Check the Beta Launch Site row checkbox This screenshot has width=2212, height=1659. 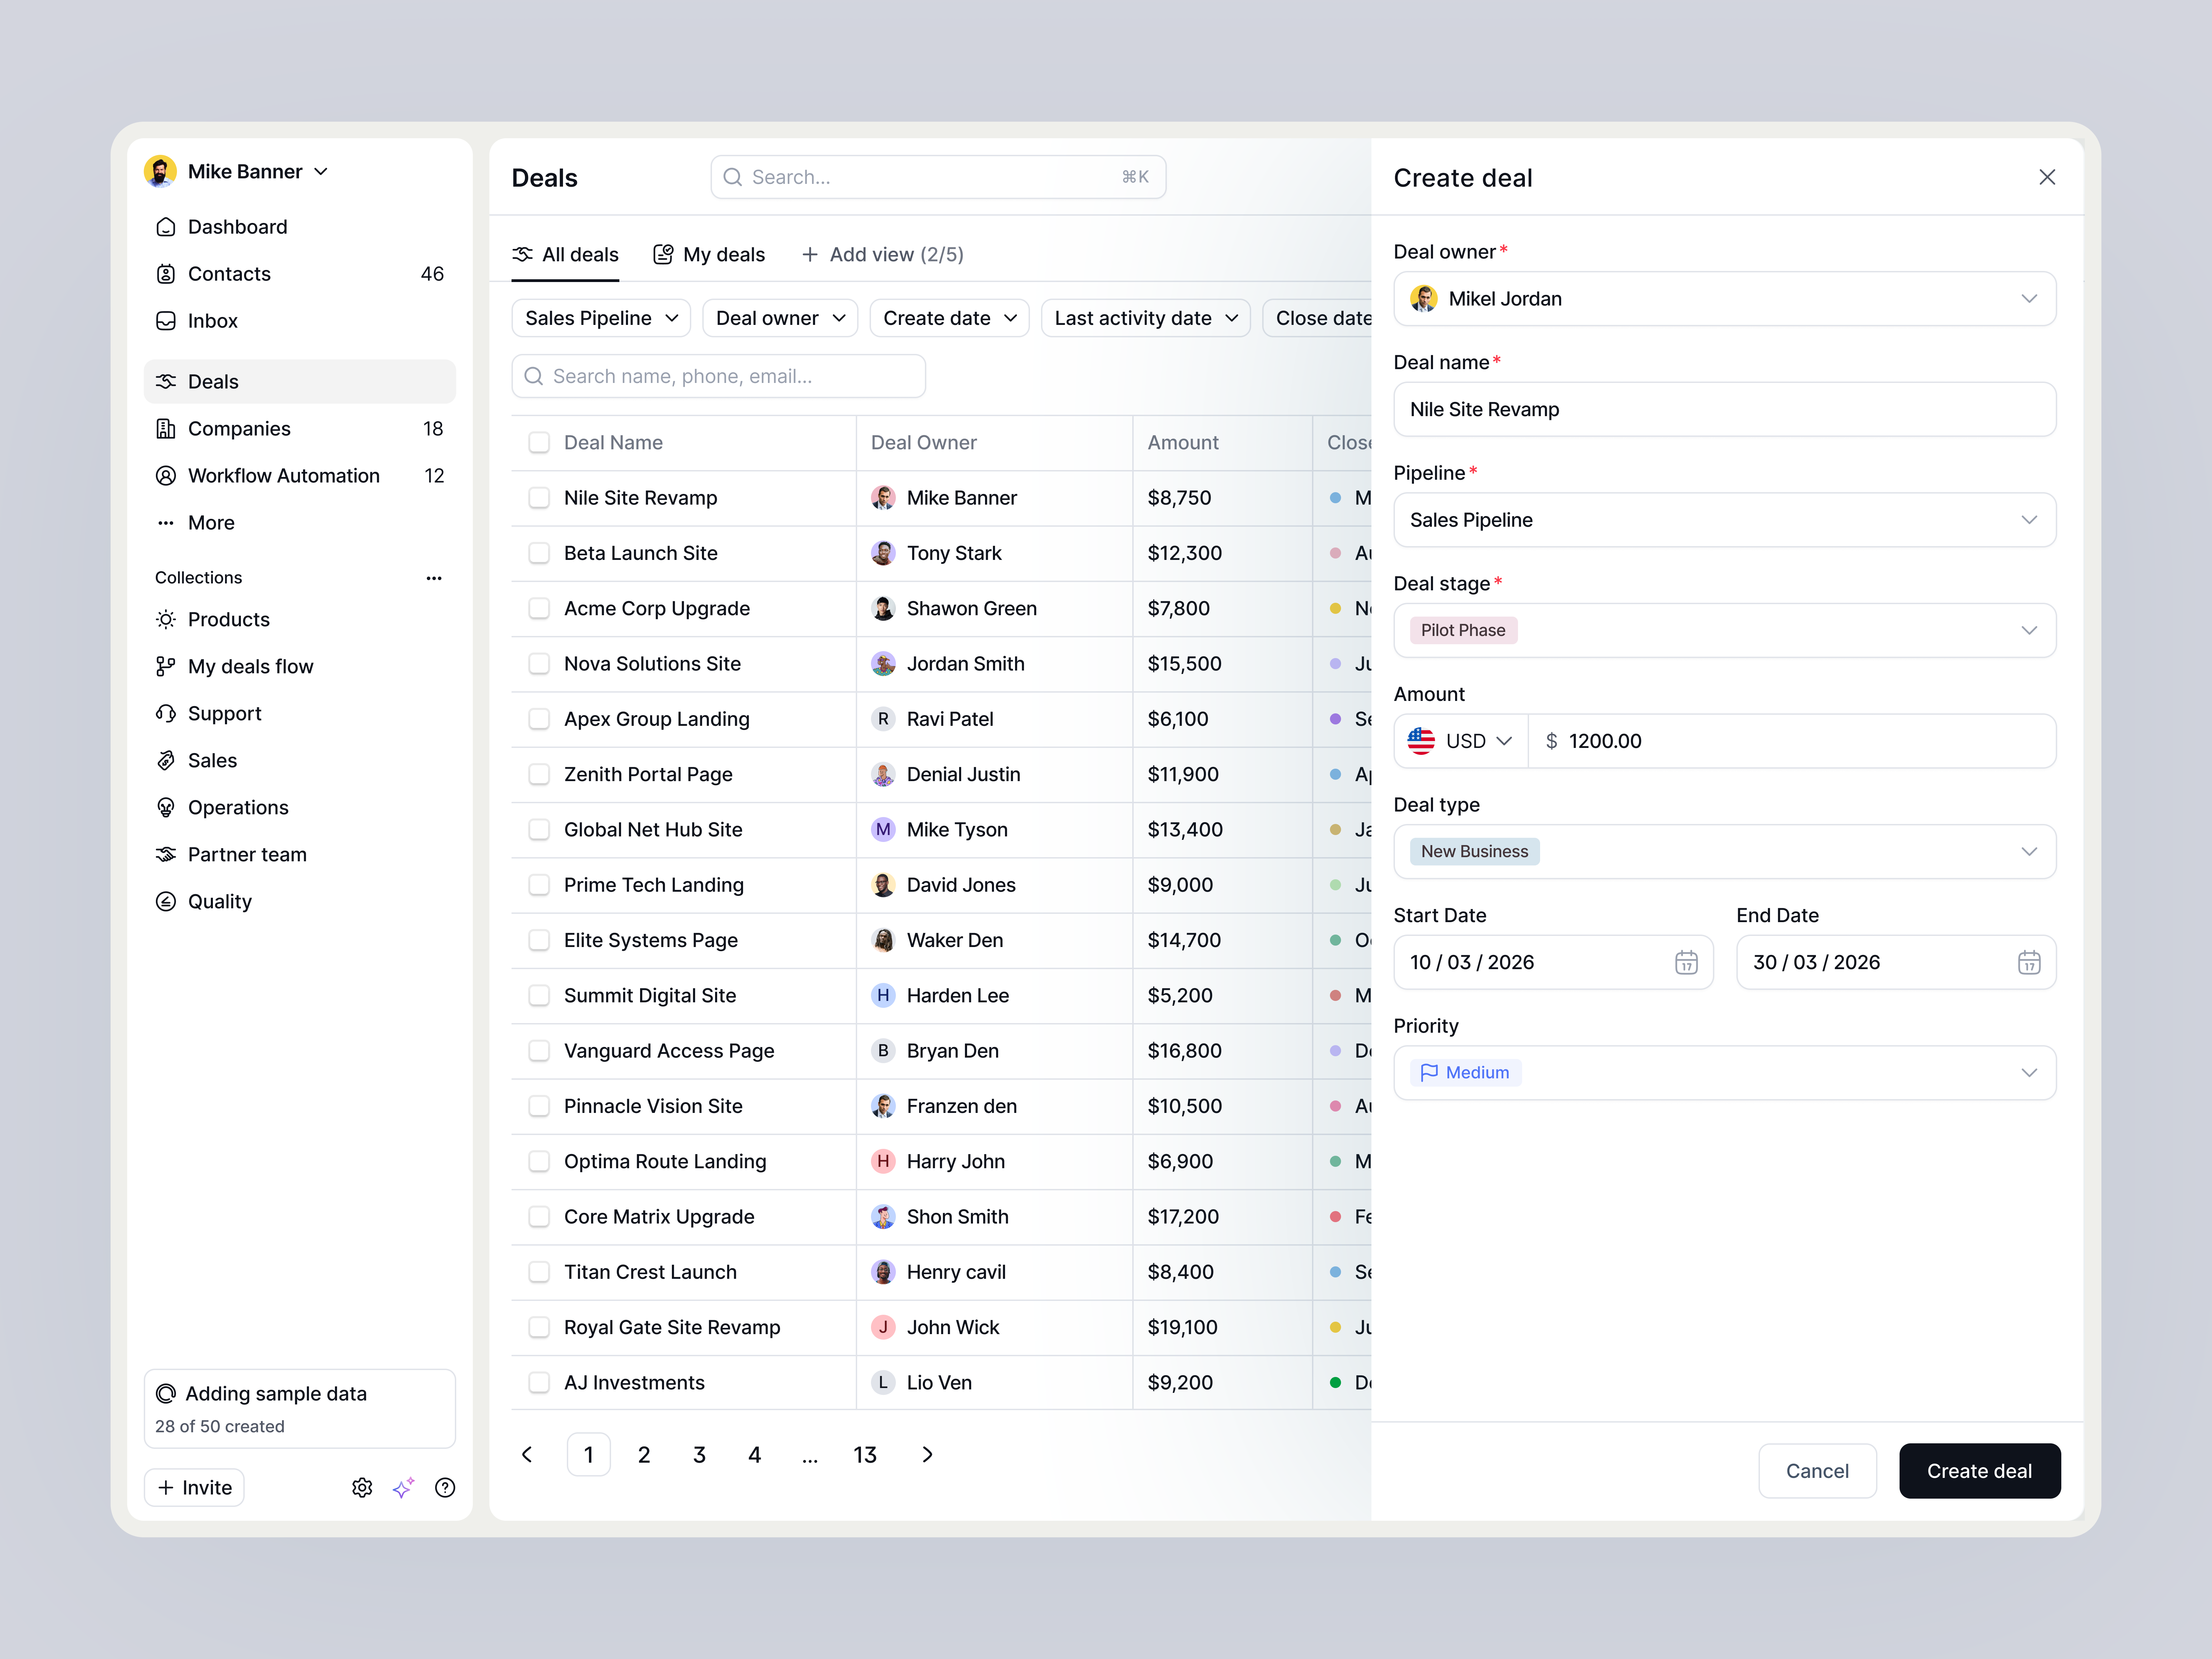[x=539, y=553]
